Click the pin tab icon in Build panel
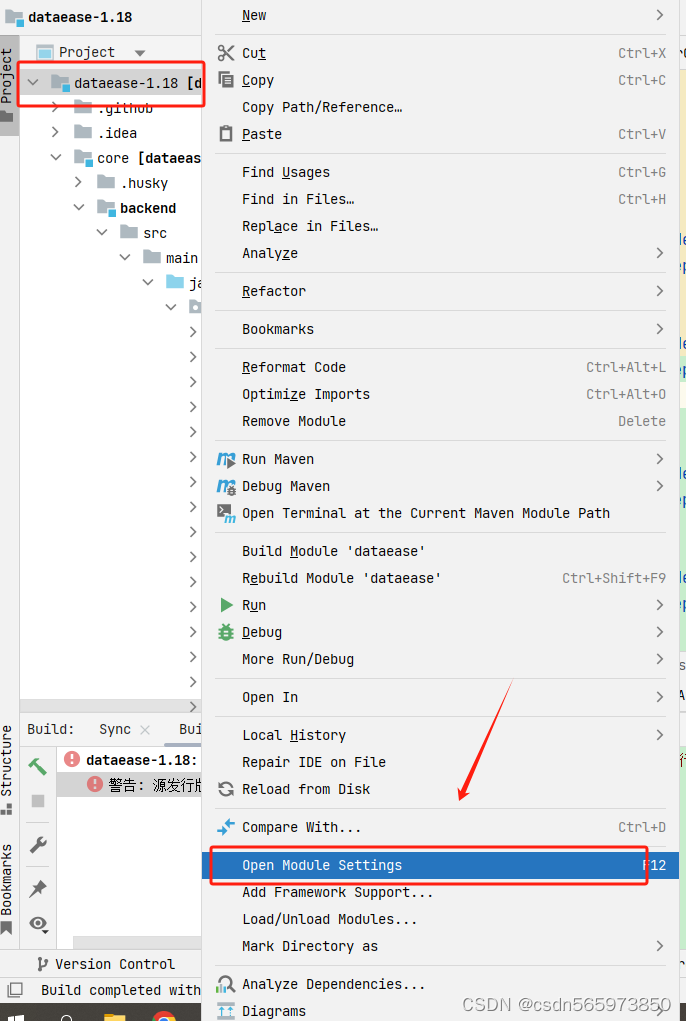This screenshot has height=1021, width=686. (x=38, y=888)
